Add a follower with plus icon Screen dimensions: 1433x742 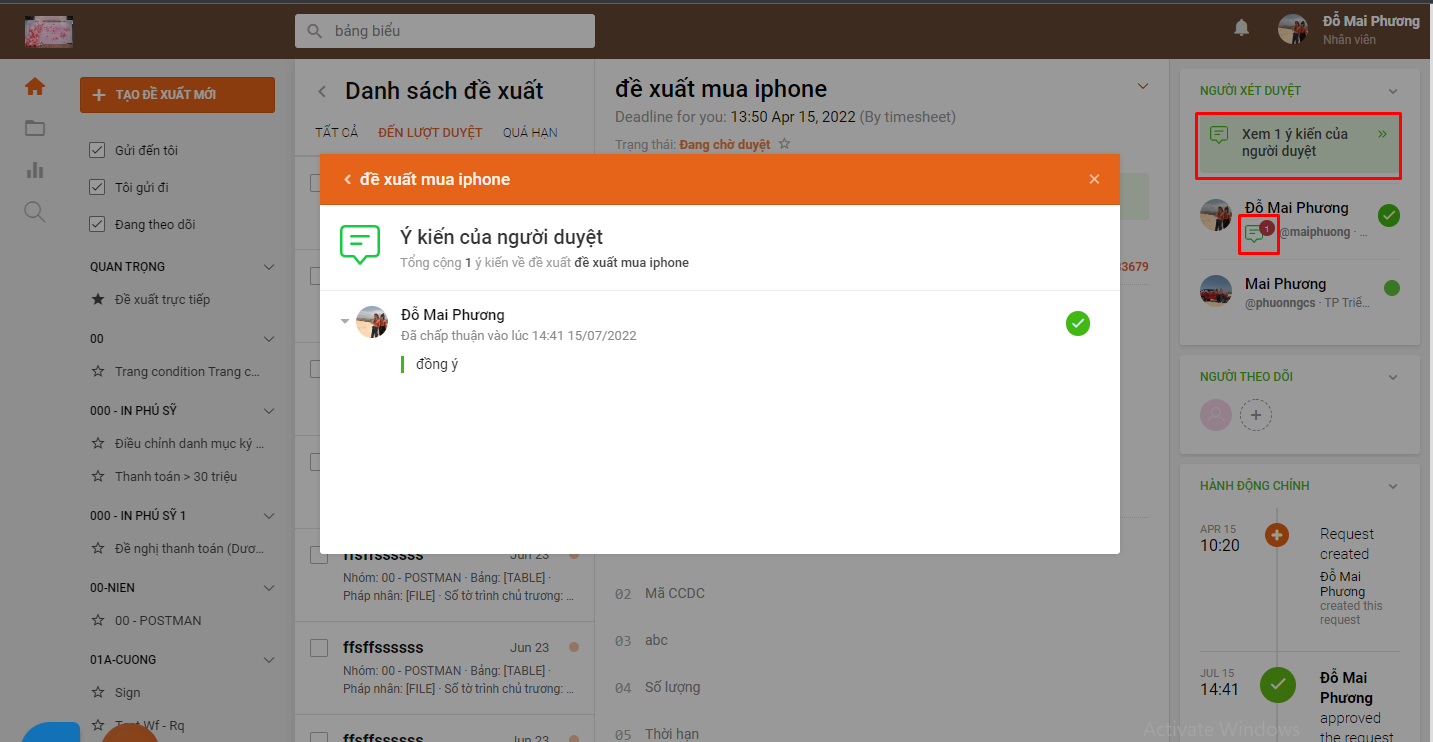1256,414
